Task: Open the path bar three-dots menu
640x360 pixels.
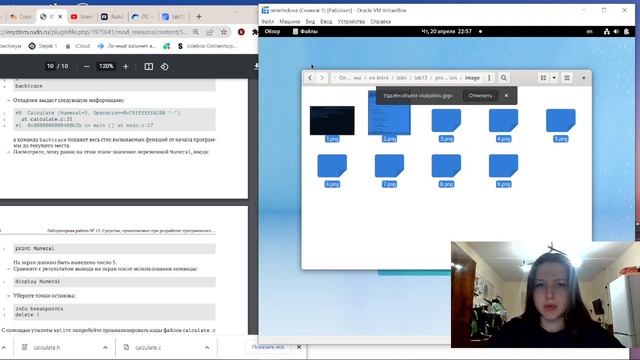Action: (489, 78)
